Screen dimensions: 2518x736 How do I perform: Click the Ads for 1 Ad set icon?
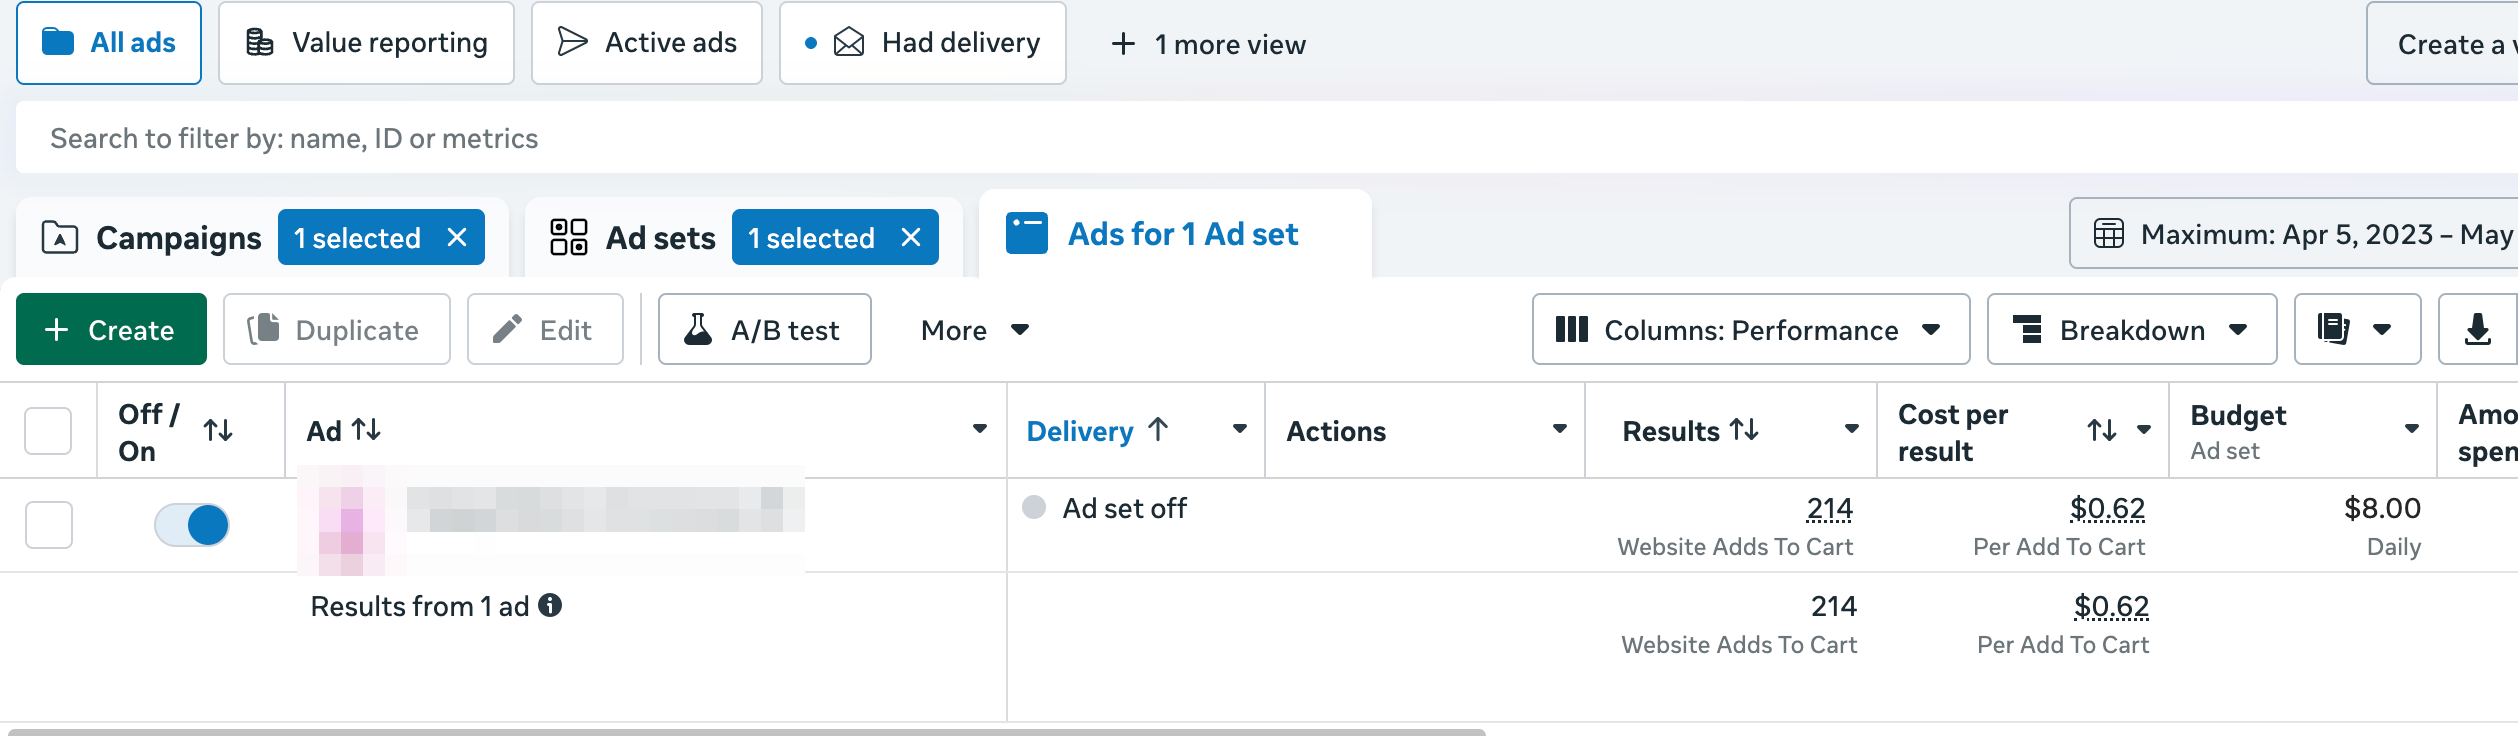tap(1026, 233)
